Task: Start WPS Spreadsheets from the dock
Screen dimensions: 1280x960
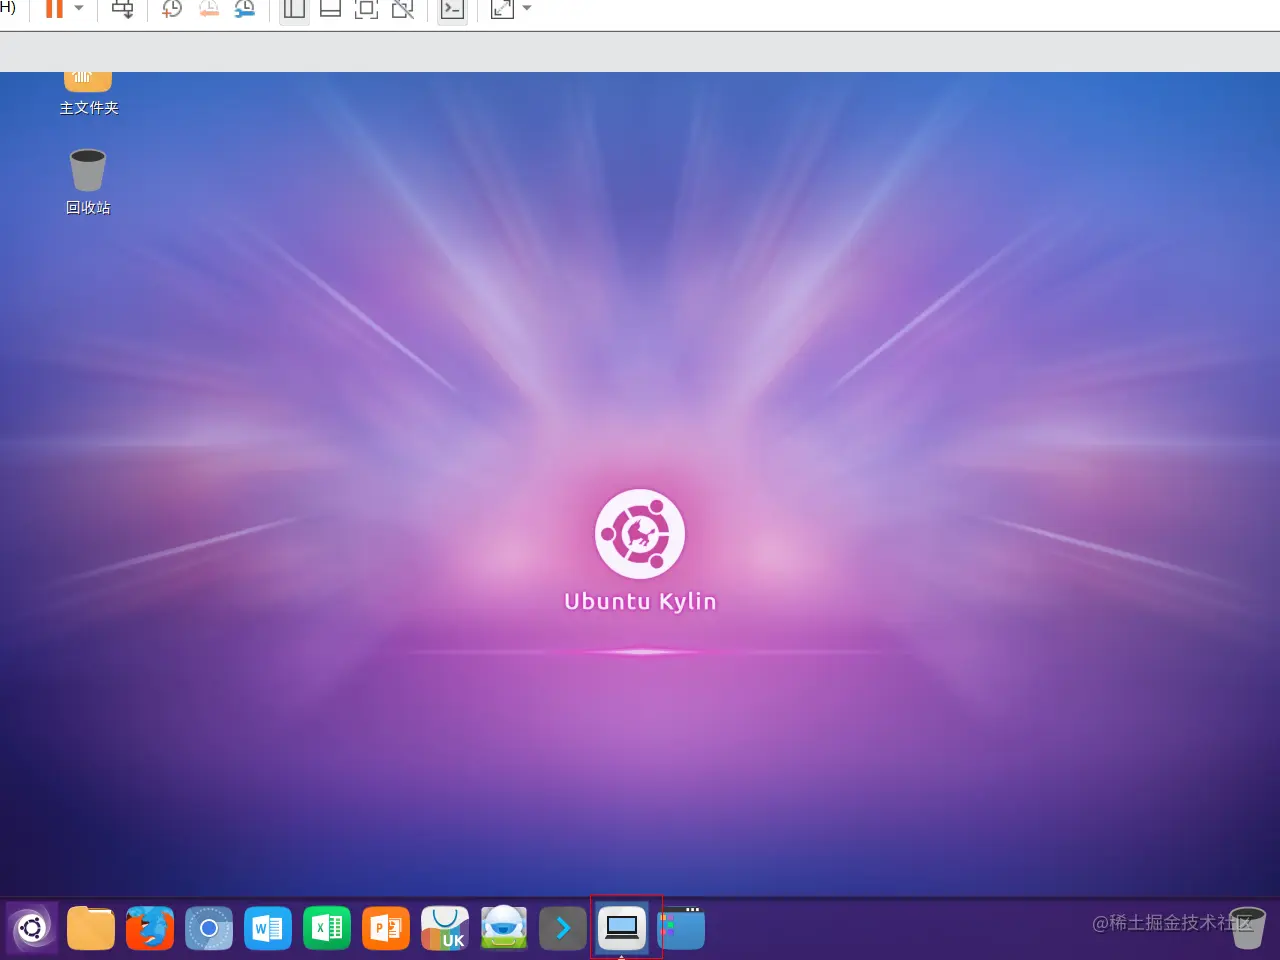Action: pyautogui.click(x=327, y=928)
